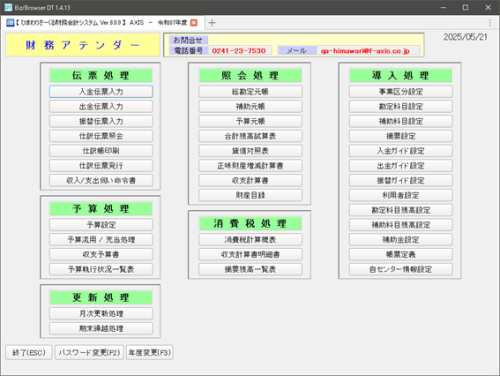Open 予算元帳
Image resolution: width=500 pixels, height=376 pixels.
pyautogui.click(x=250, y=121)
